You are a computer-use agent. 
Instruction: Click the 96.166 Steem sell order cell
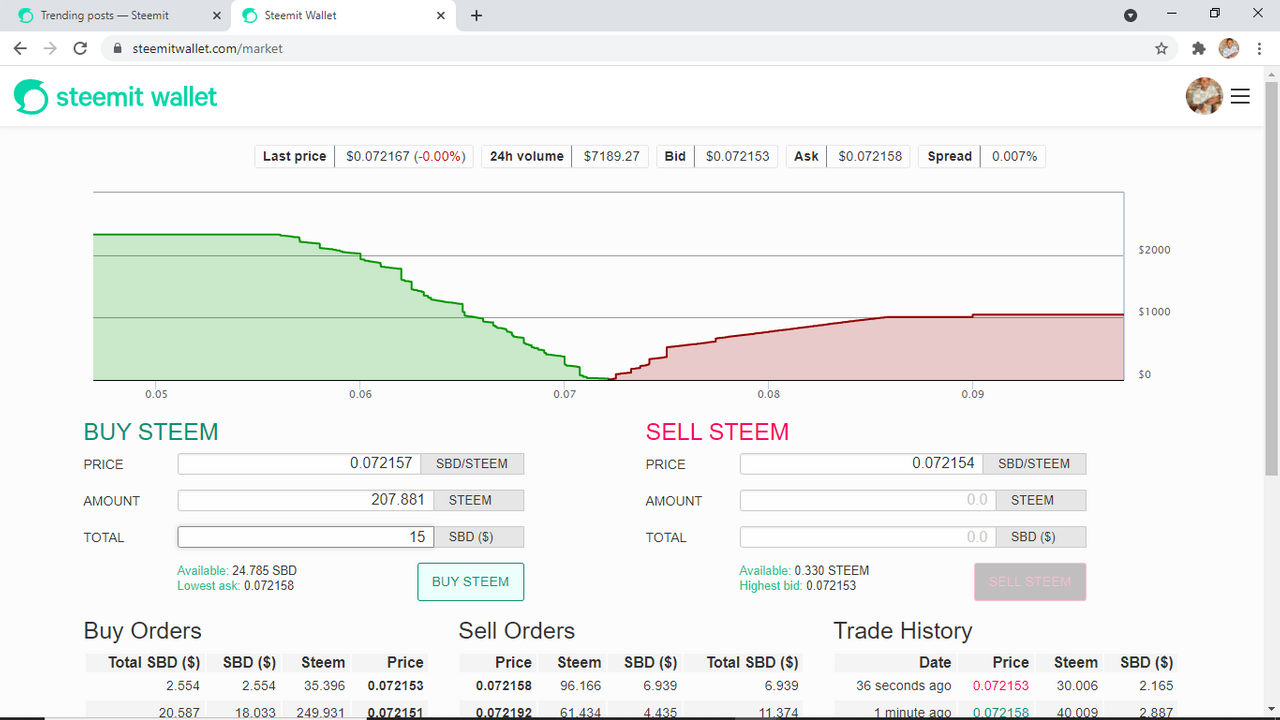(580, 686)
